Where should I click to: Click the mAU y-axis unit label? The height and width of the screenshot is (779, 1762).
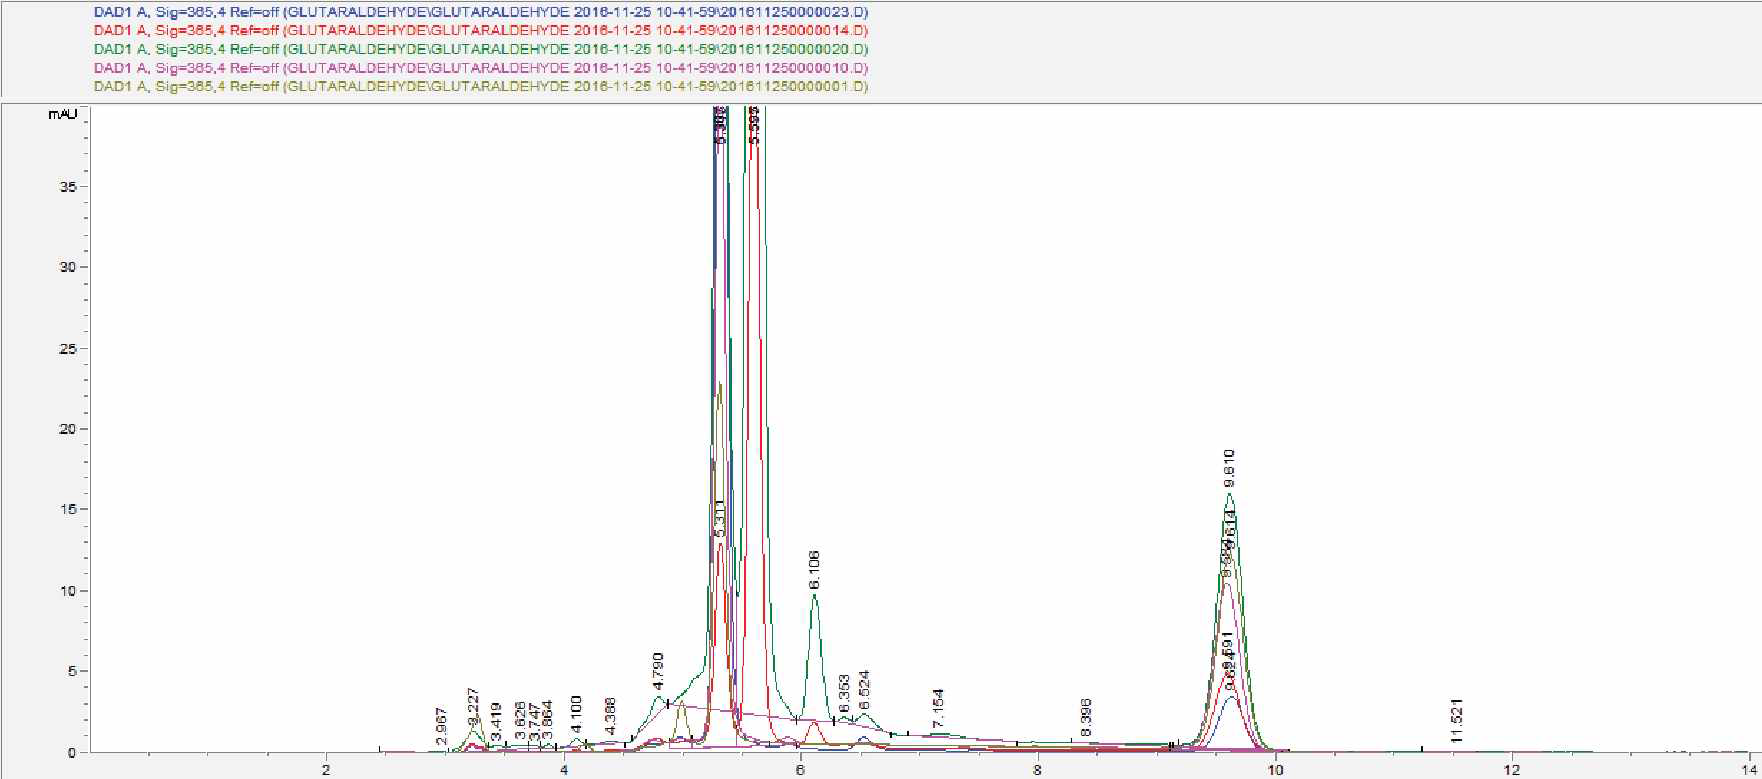[62, 115]
